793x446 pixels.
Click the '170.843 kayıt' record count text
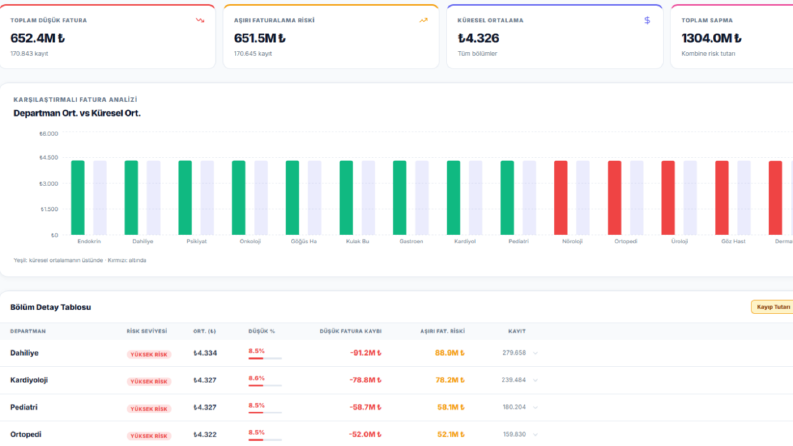pos(29,54)
